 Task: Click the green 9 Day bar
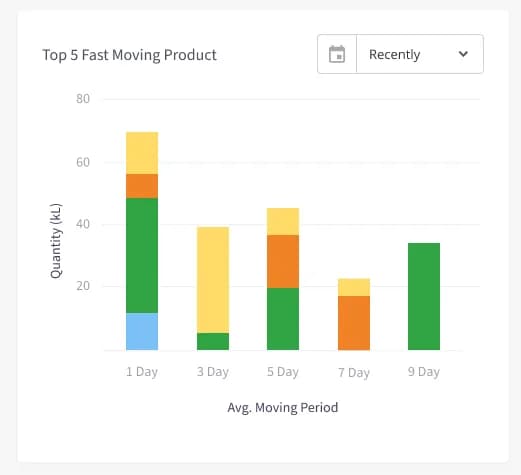coord(424,297)
